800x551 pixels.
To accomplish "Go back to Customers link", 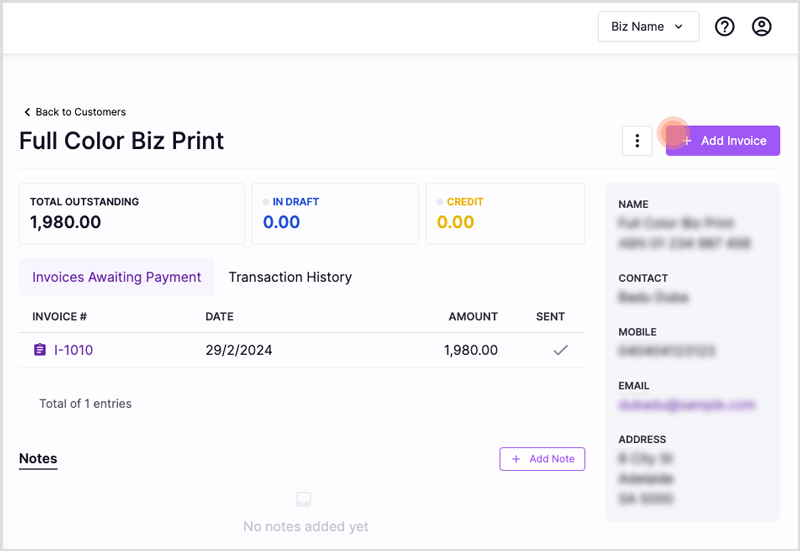I will pos(80,112).
